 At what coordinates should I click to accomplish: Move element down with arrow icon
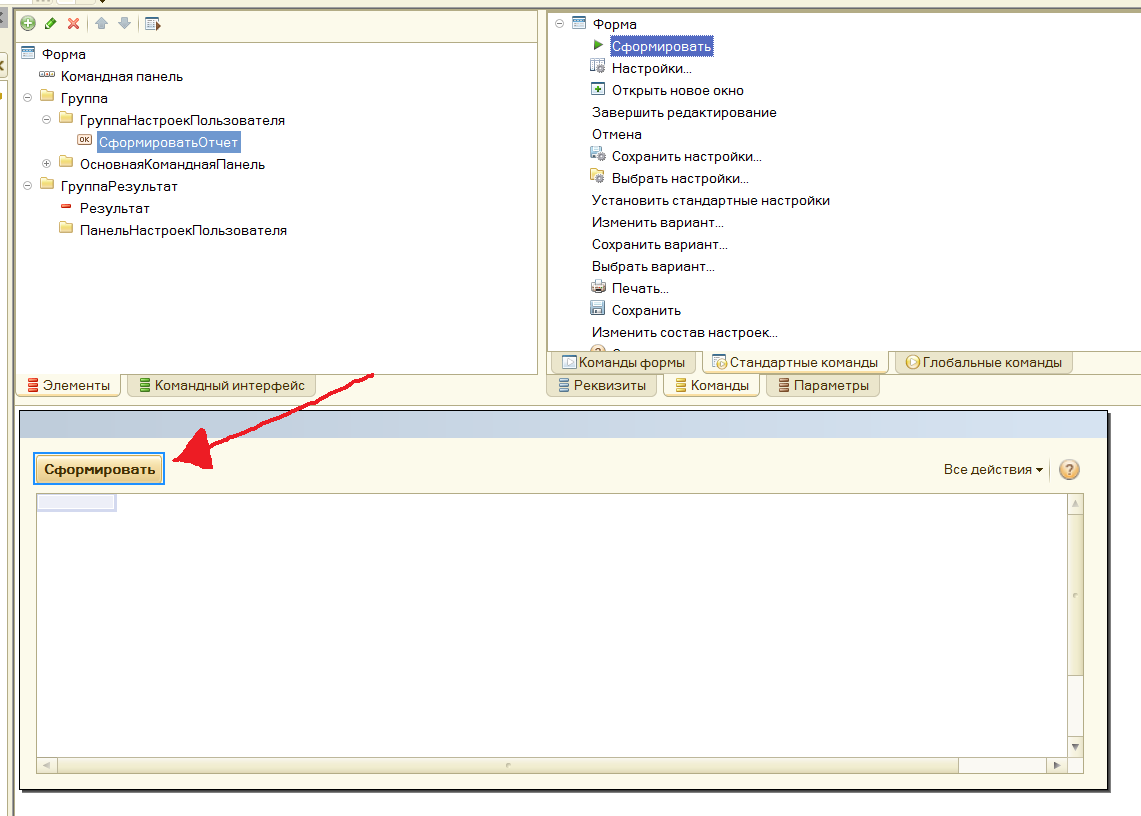124,24
